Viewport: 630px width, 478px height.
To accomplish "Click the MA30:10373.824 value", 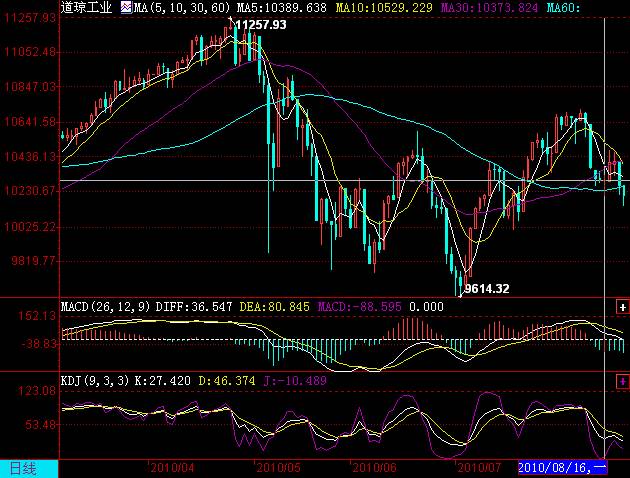I will point(489,7).
